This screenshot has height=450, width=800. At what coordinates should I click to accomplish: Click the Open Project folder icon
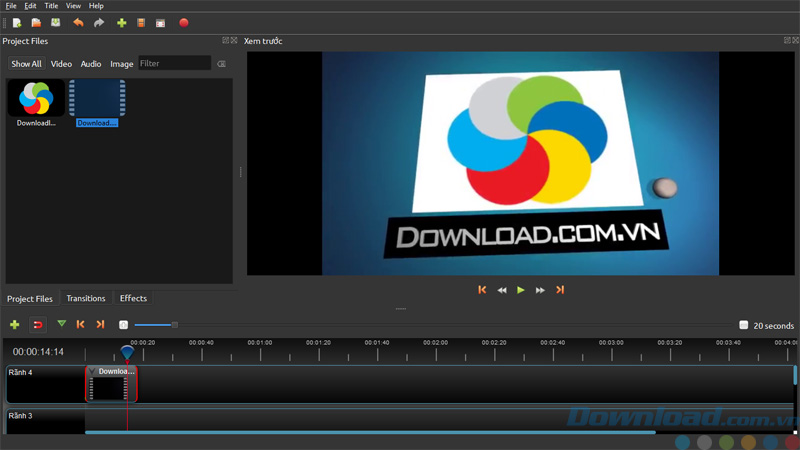36,23
